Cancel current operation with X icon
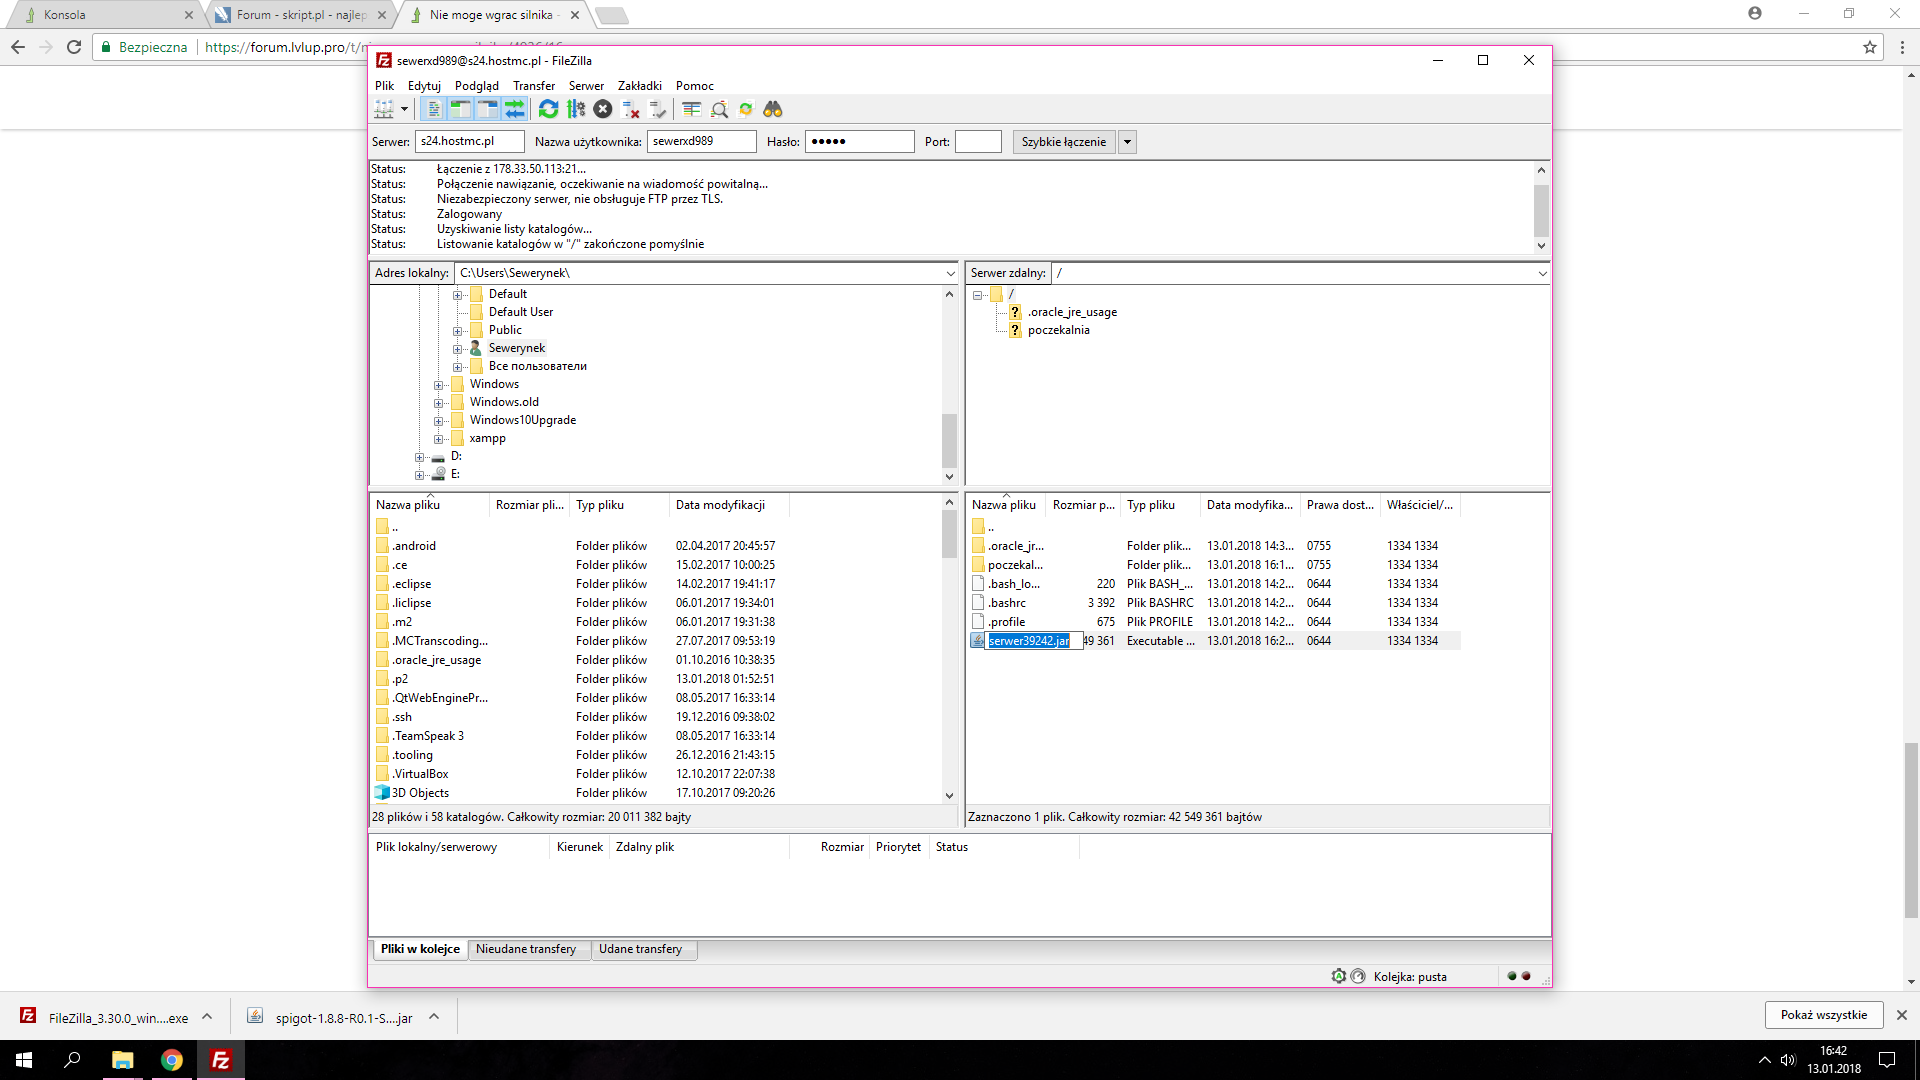1920x1080 pixels. 603,109
